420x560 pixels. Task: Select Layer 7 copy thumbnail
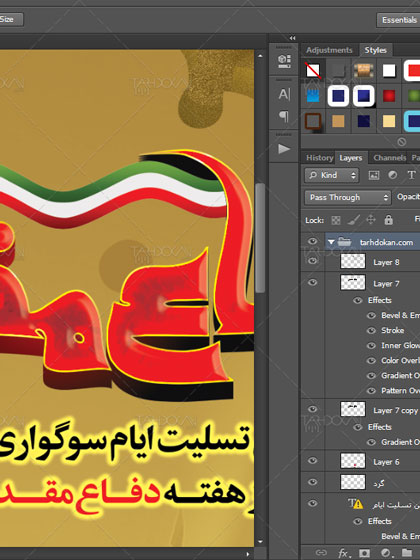(x=353, y=409)
